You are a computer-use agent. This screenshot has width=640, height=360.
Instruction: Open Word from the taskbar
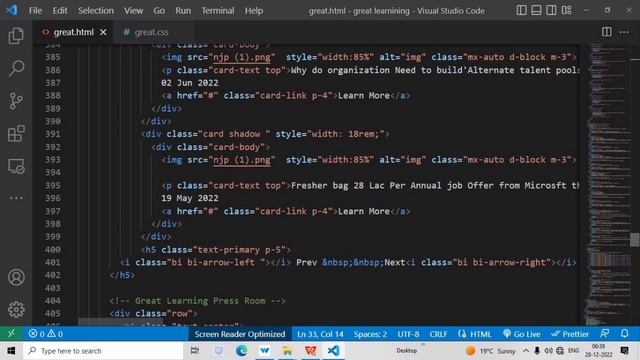point(264,351)
